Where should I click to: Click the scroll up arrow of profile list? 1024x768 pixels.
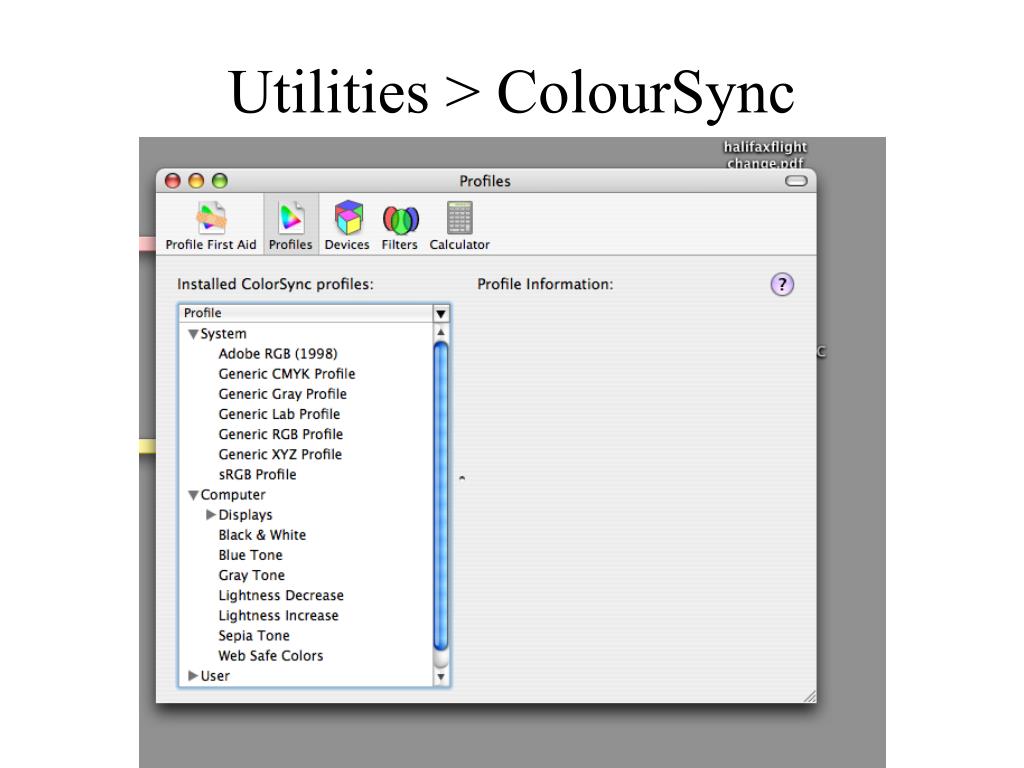coord(441,332)
